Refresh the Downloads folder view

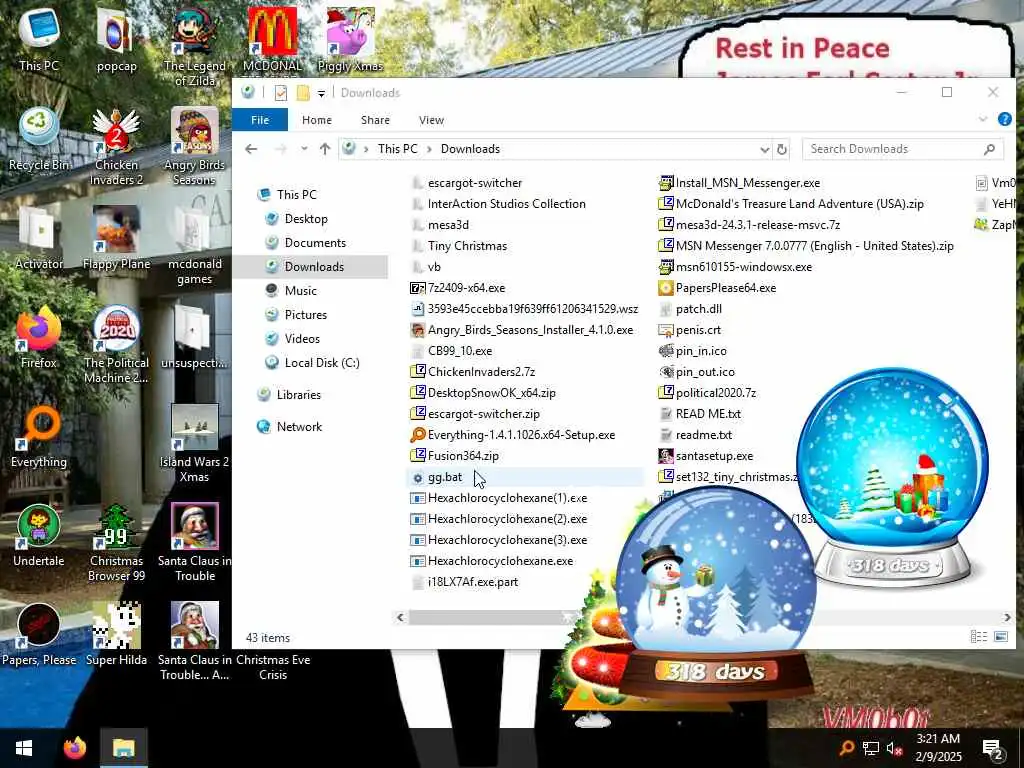[782, 150]
